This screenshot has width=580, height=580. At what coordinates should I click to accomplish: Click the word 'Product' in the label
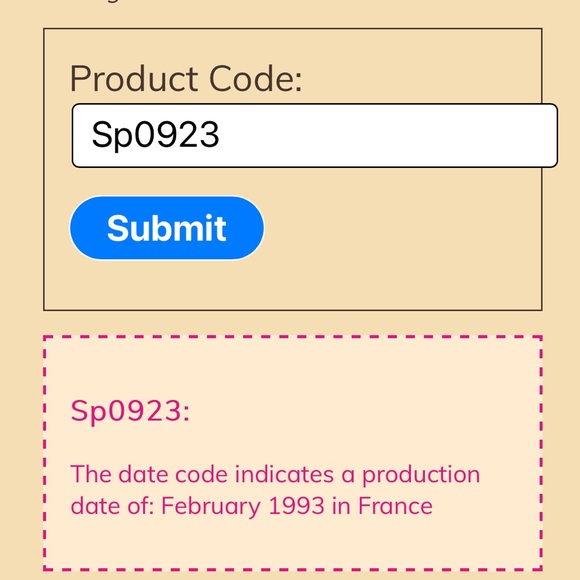134,78
